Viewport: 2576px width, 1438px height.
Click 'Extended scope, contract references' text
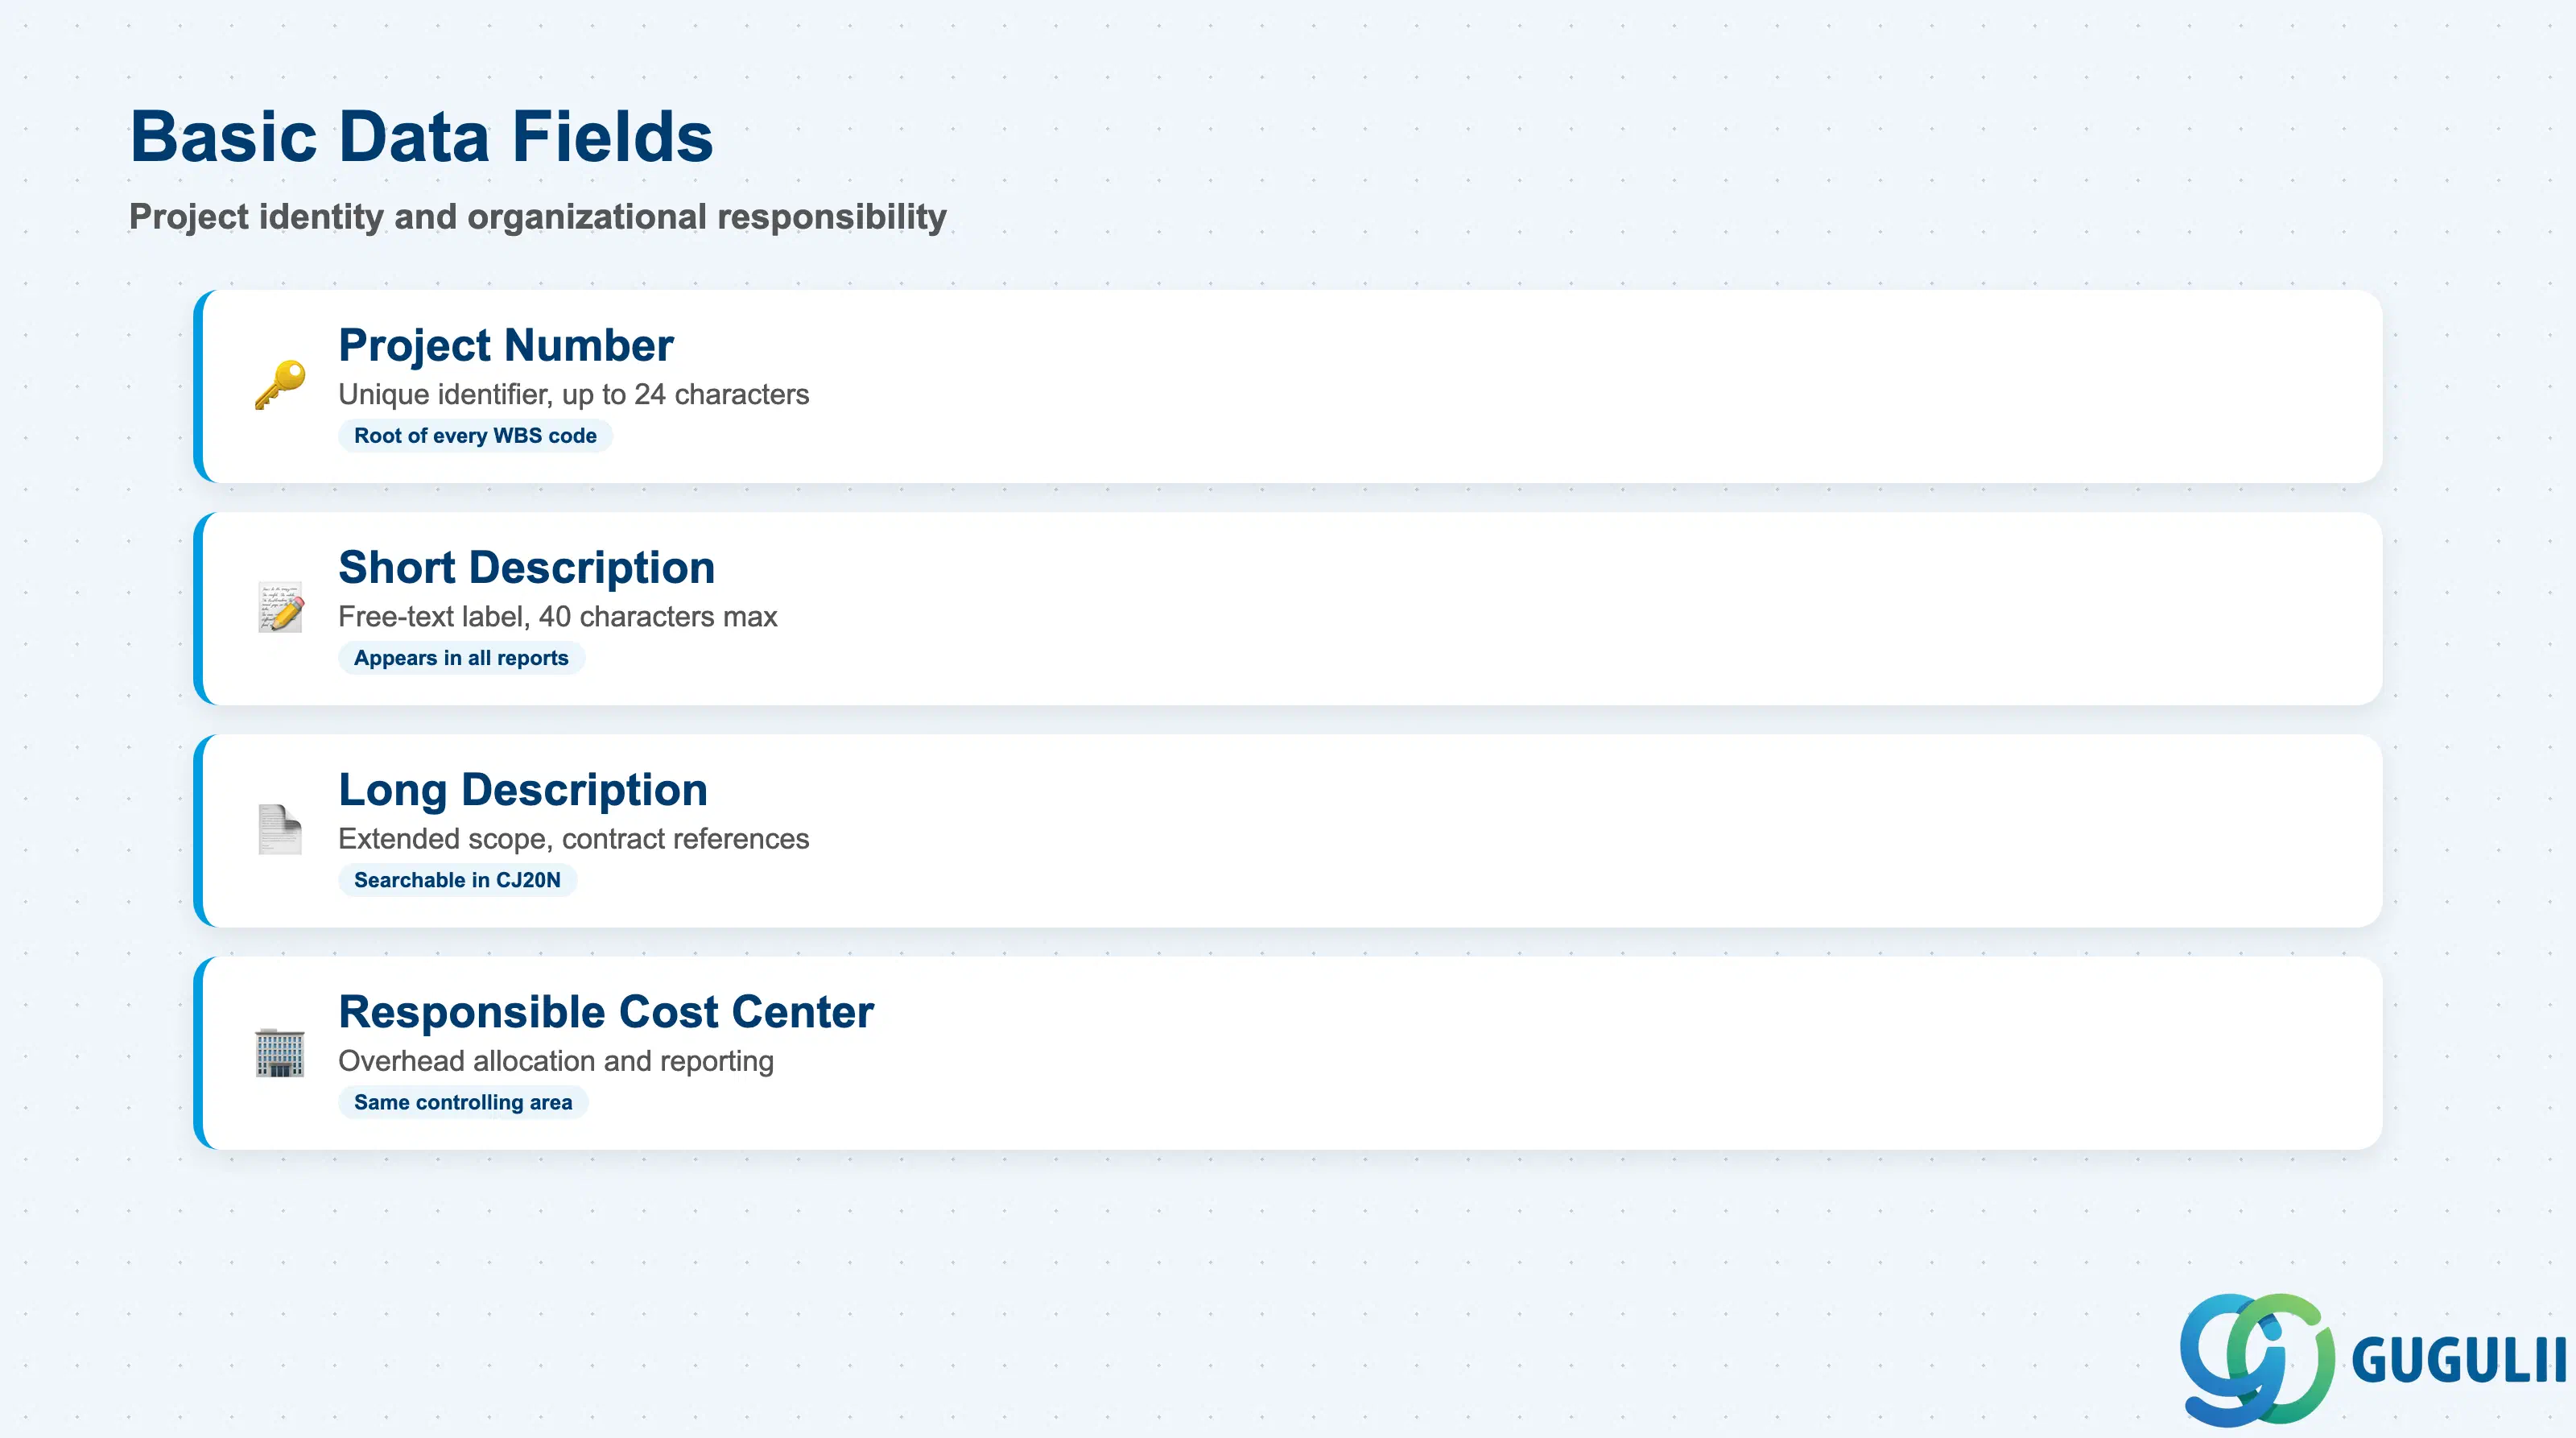coord(574,838)
